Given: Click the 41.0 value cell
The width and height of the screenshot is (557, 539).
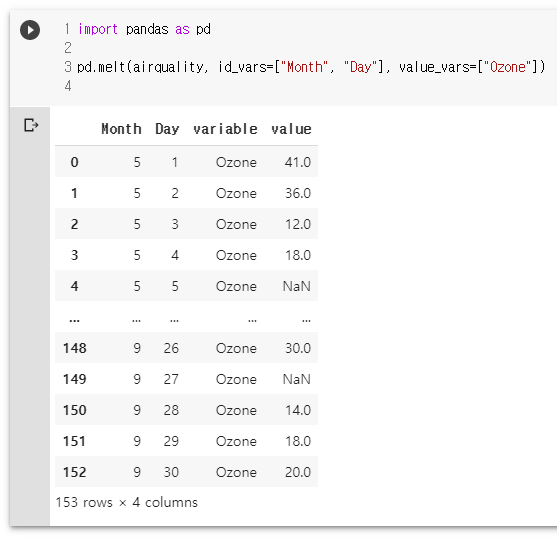Looking at the screenshot, I should pos(298,162).
